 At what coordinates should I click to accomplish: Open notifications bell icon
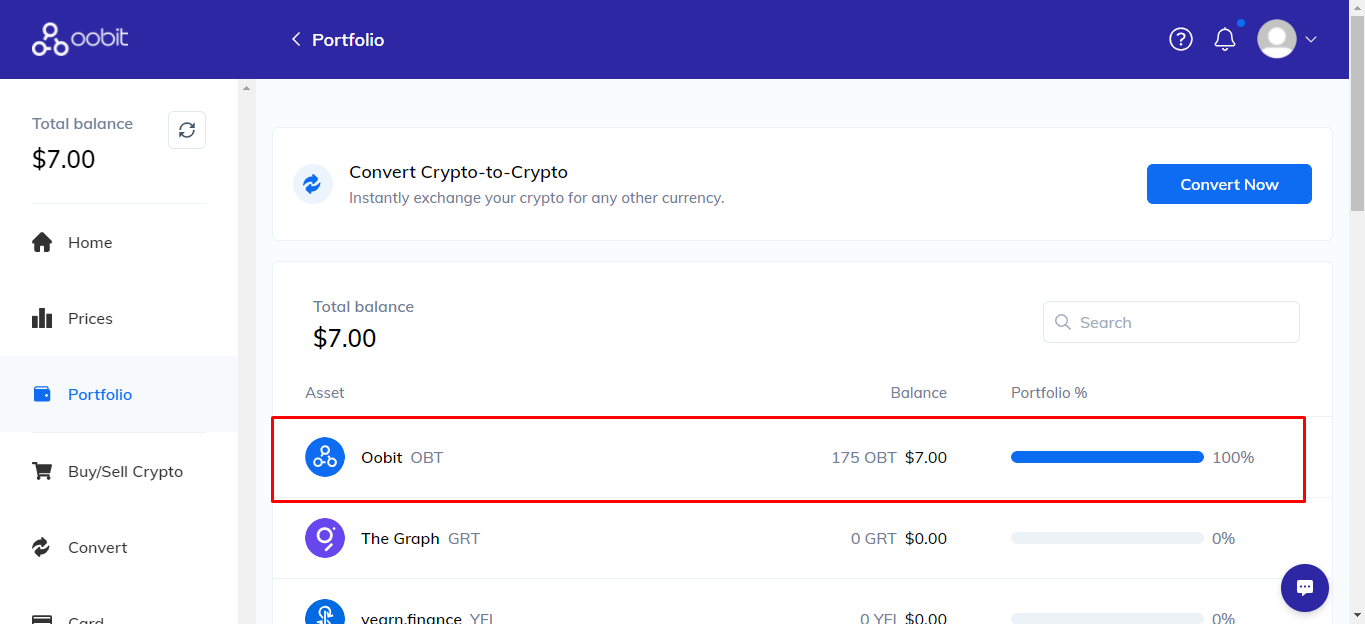pyautogui.click(x=1225, y=39)
